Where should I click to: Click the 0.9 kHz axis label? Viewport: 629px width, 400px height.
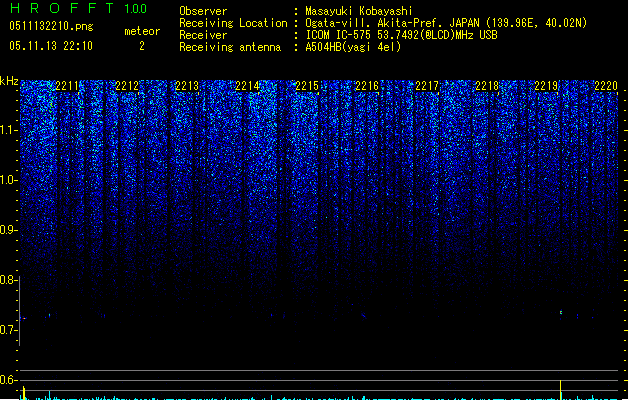8,230
